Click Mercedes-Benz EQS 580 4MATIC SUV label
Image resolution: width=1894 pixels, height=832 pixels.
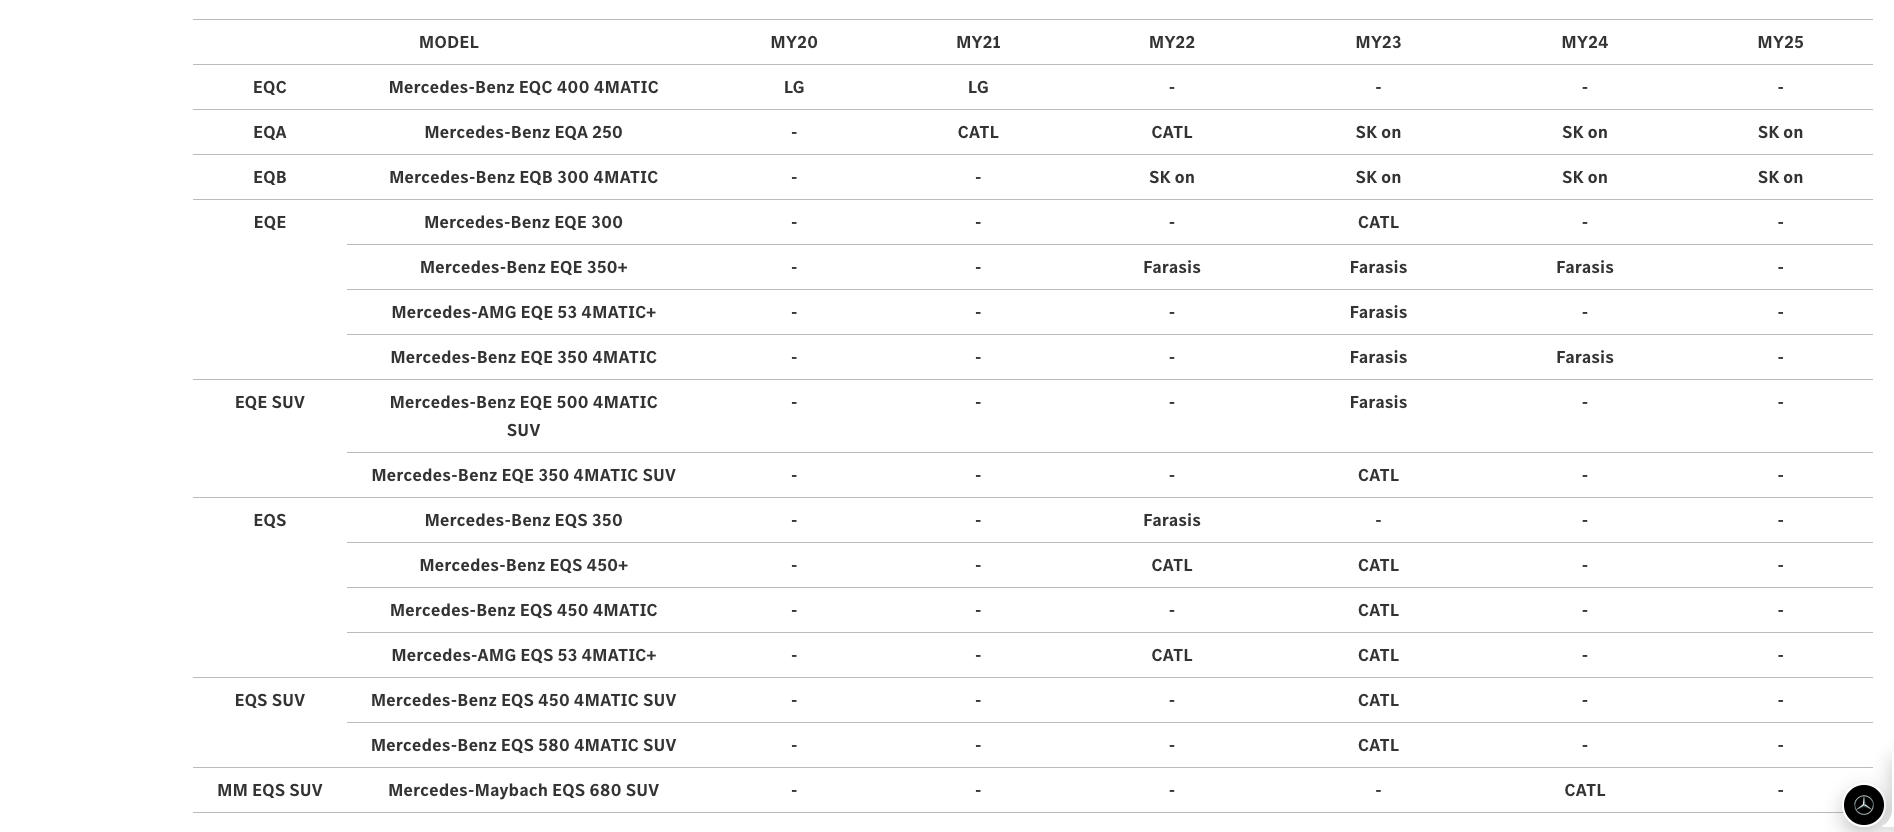point(524,745)
